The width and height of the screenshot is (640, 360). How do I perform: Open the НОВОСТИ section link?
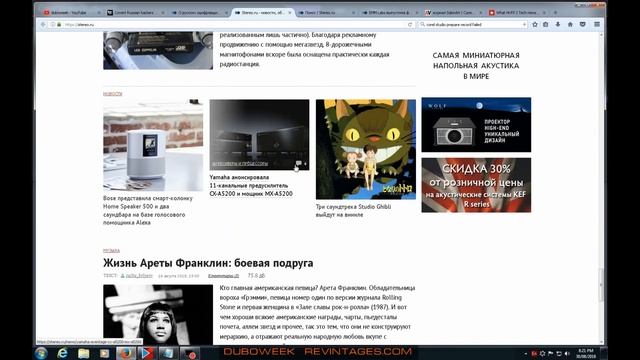(113, 94)
